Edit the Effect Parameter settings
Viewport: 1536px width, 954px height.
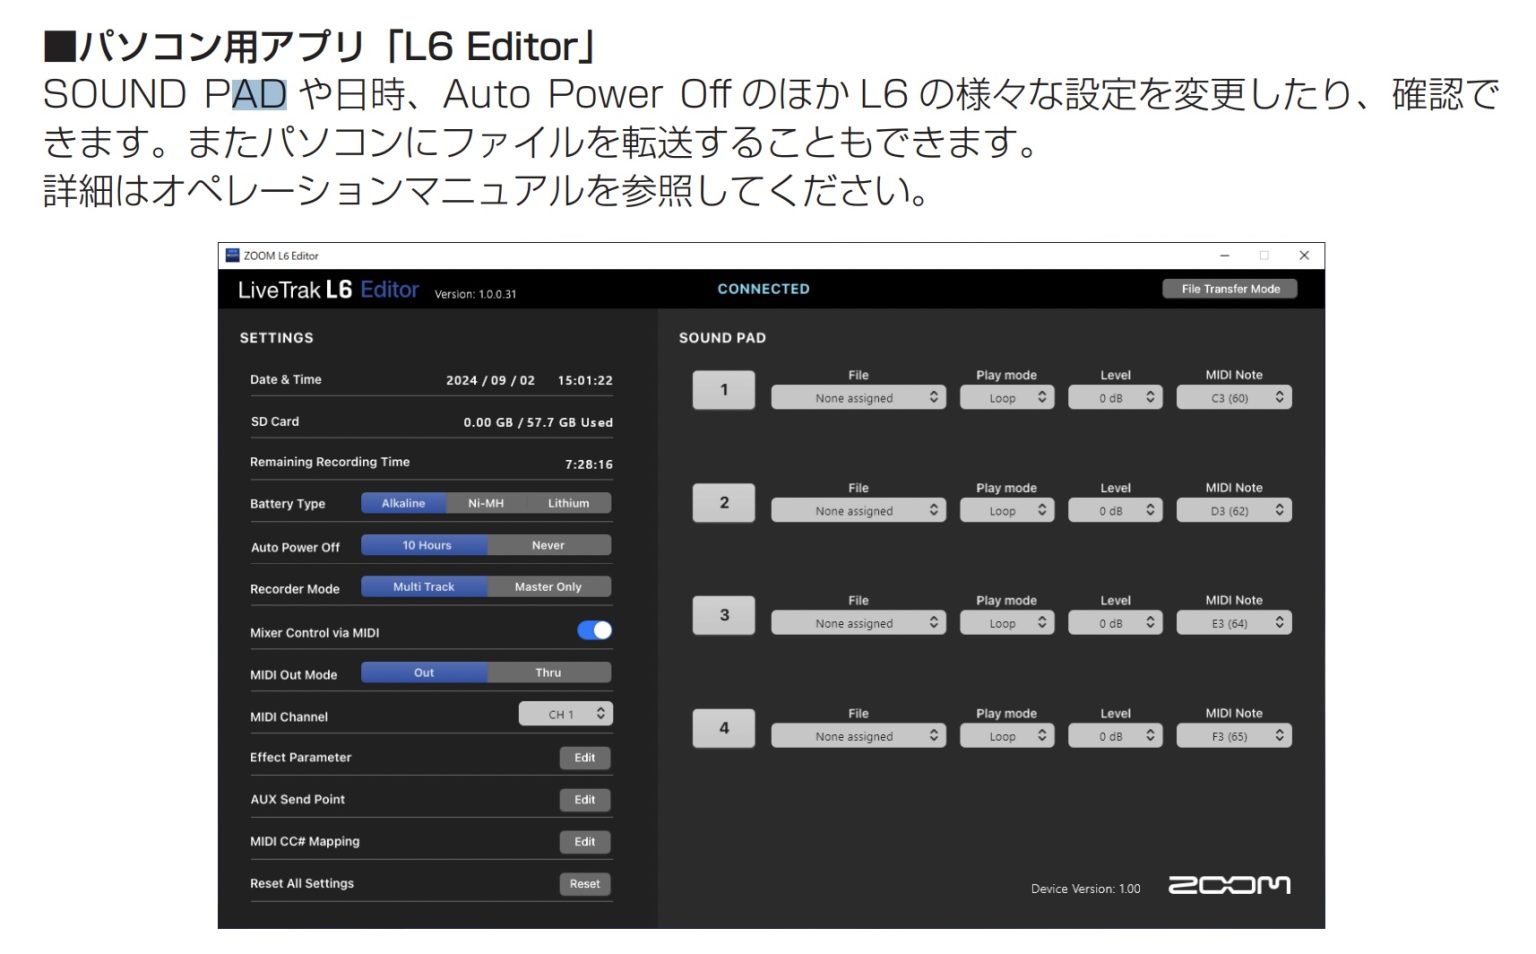585,758
